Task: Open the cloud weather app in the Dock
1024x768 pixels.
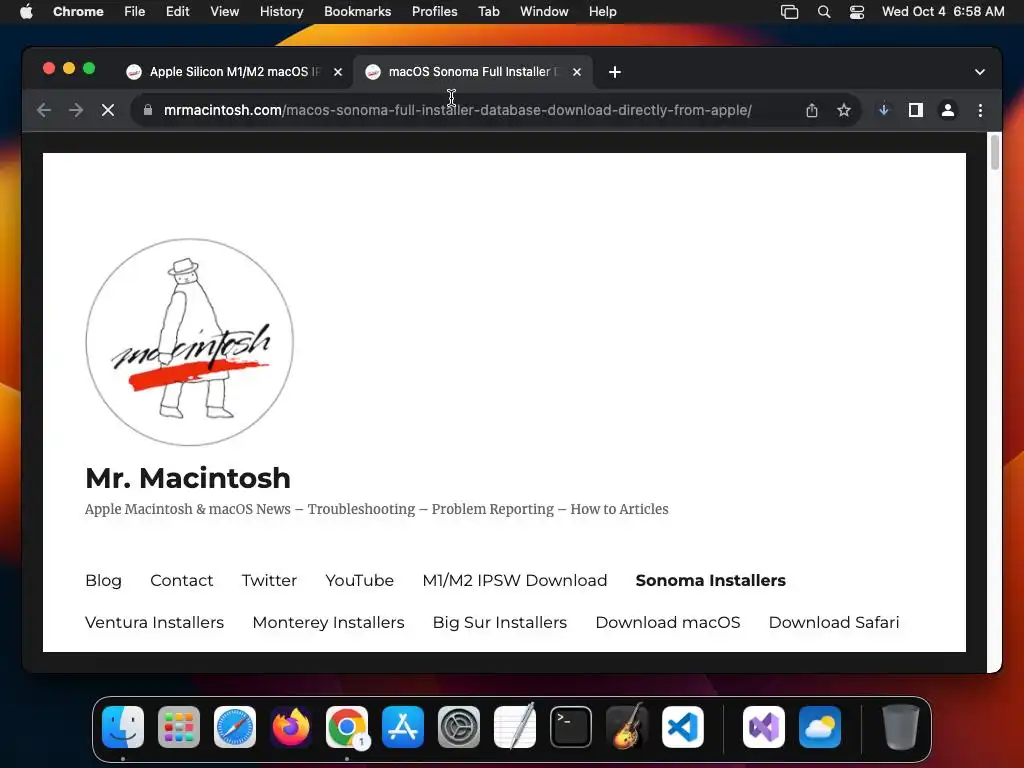Action: (820, 727)
